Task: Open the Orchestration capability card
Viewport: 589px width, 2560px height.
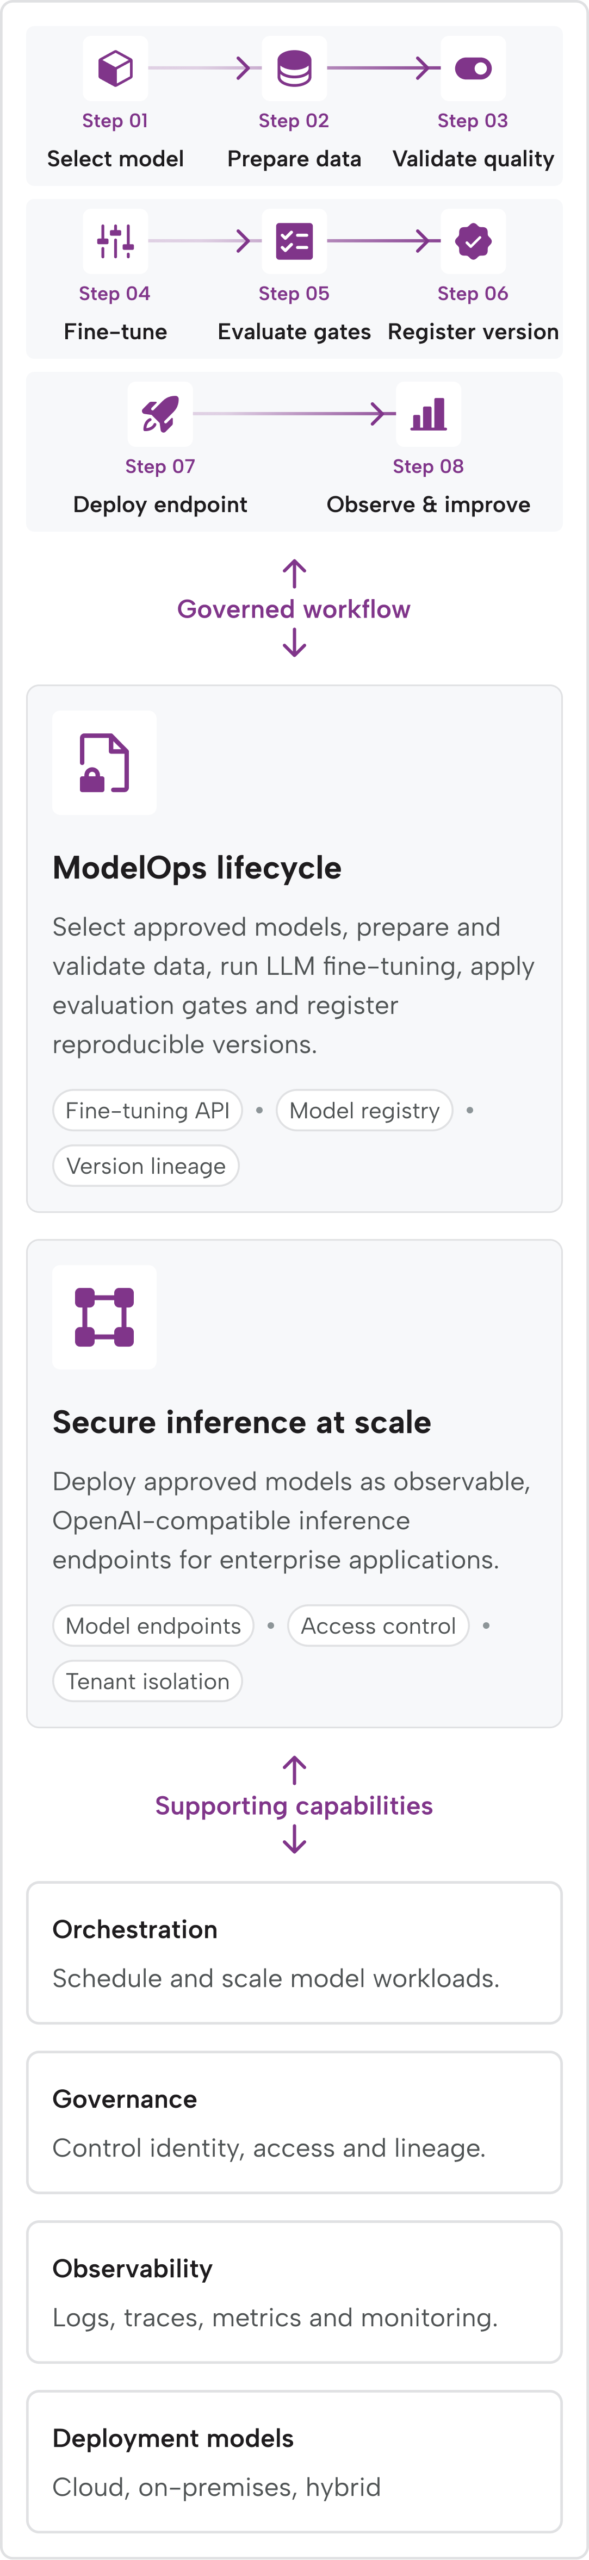Action: click(x=294, y=1953)
